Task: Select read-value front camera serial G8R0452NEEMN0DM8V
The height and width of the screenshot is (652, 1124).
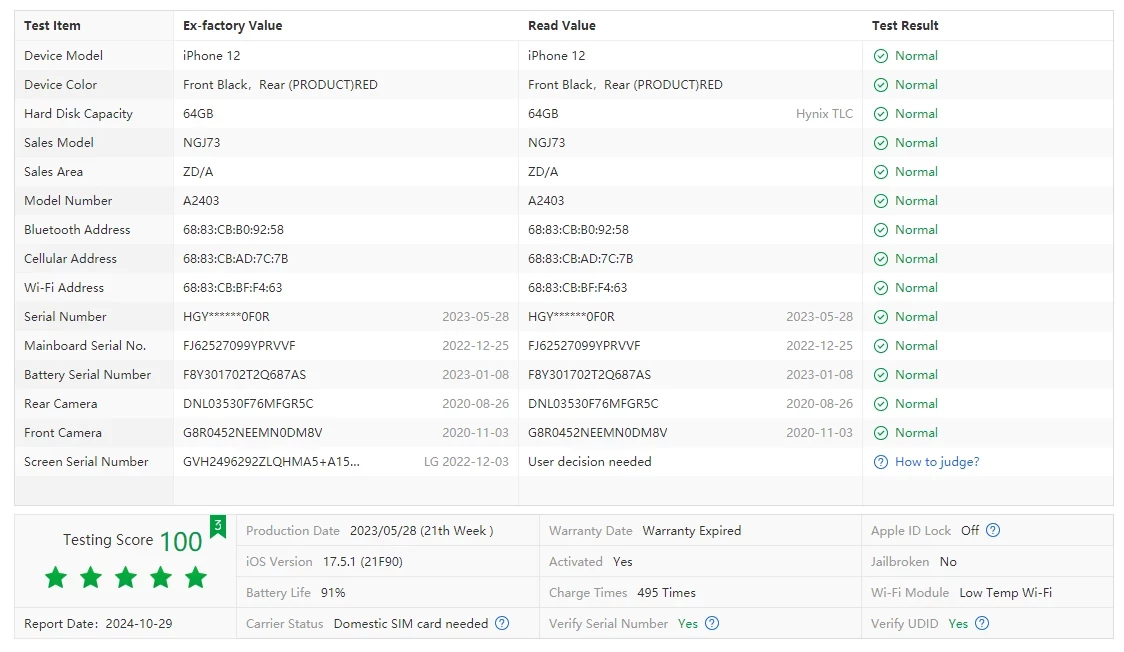Action: (x=598, y=433)
